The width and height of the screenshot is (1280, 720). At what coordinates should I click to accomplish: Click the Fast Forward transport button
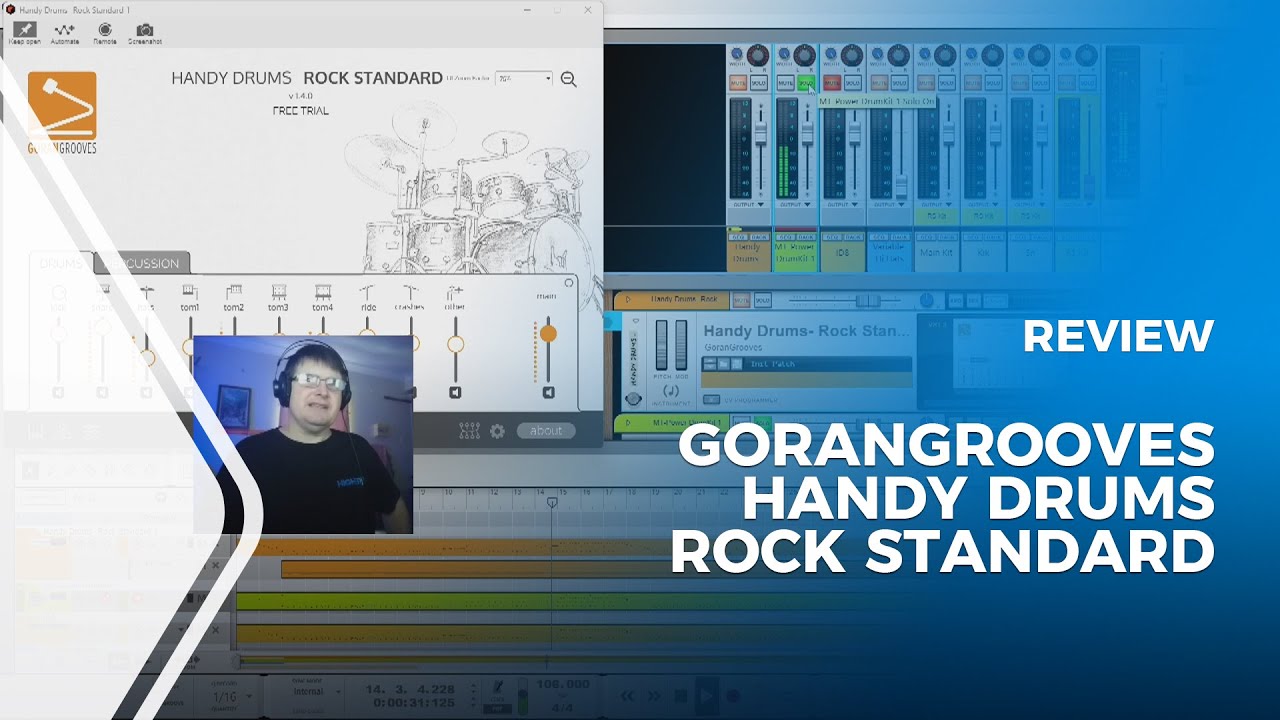click(x=654, y=695)
